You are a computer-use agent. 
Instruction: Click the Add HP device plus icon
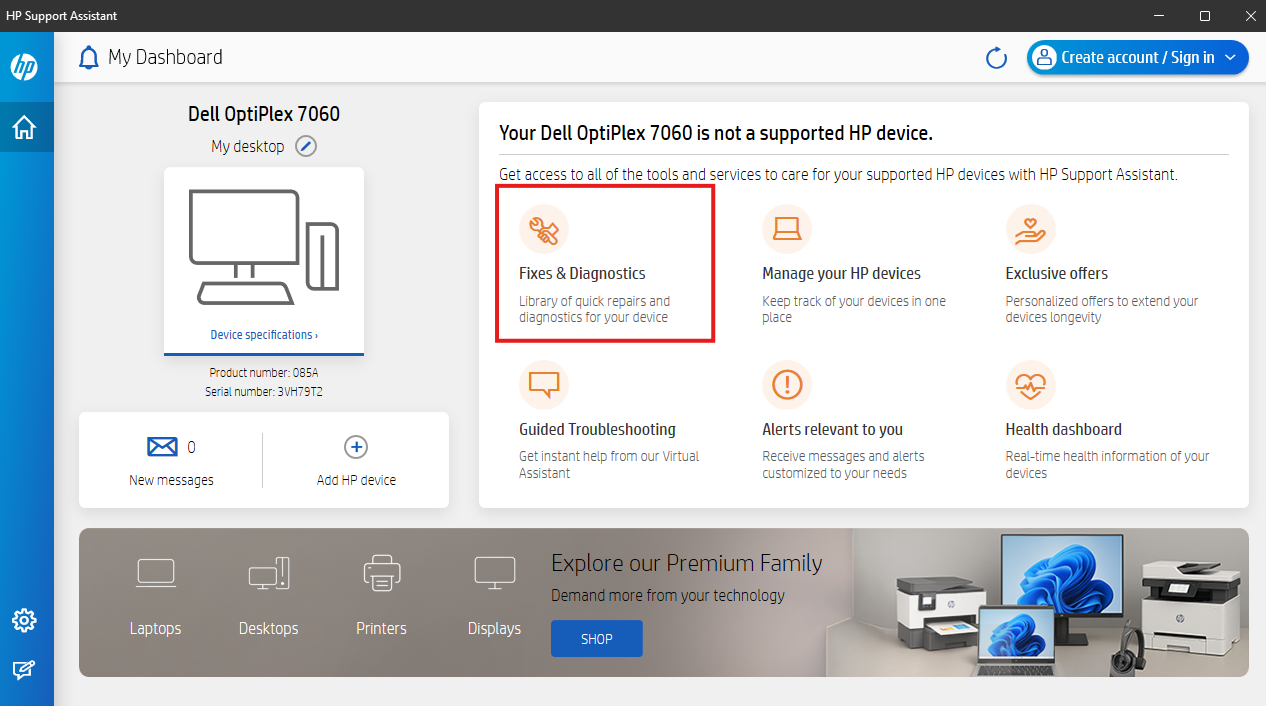pyautogui.click(x=356, y=447)
